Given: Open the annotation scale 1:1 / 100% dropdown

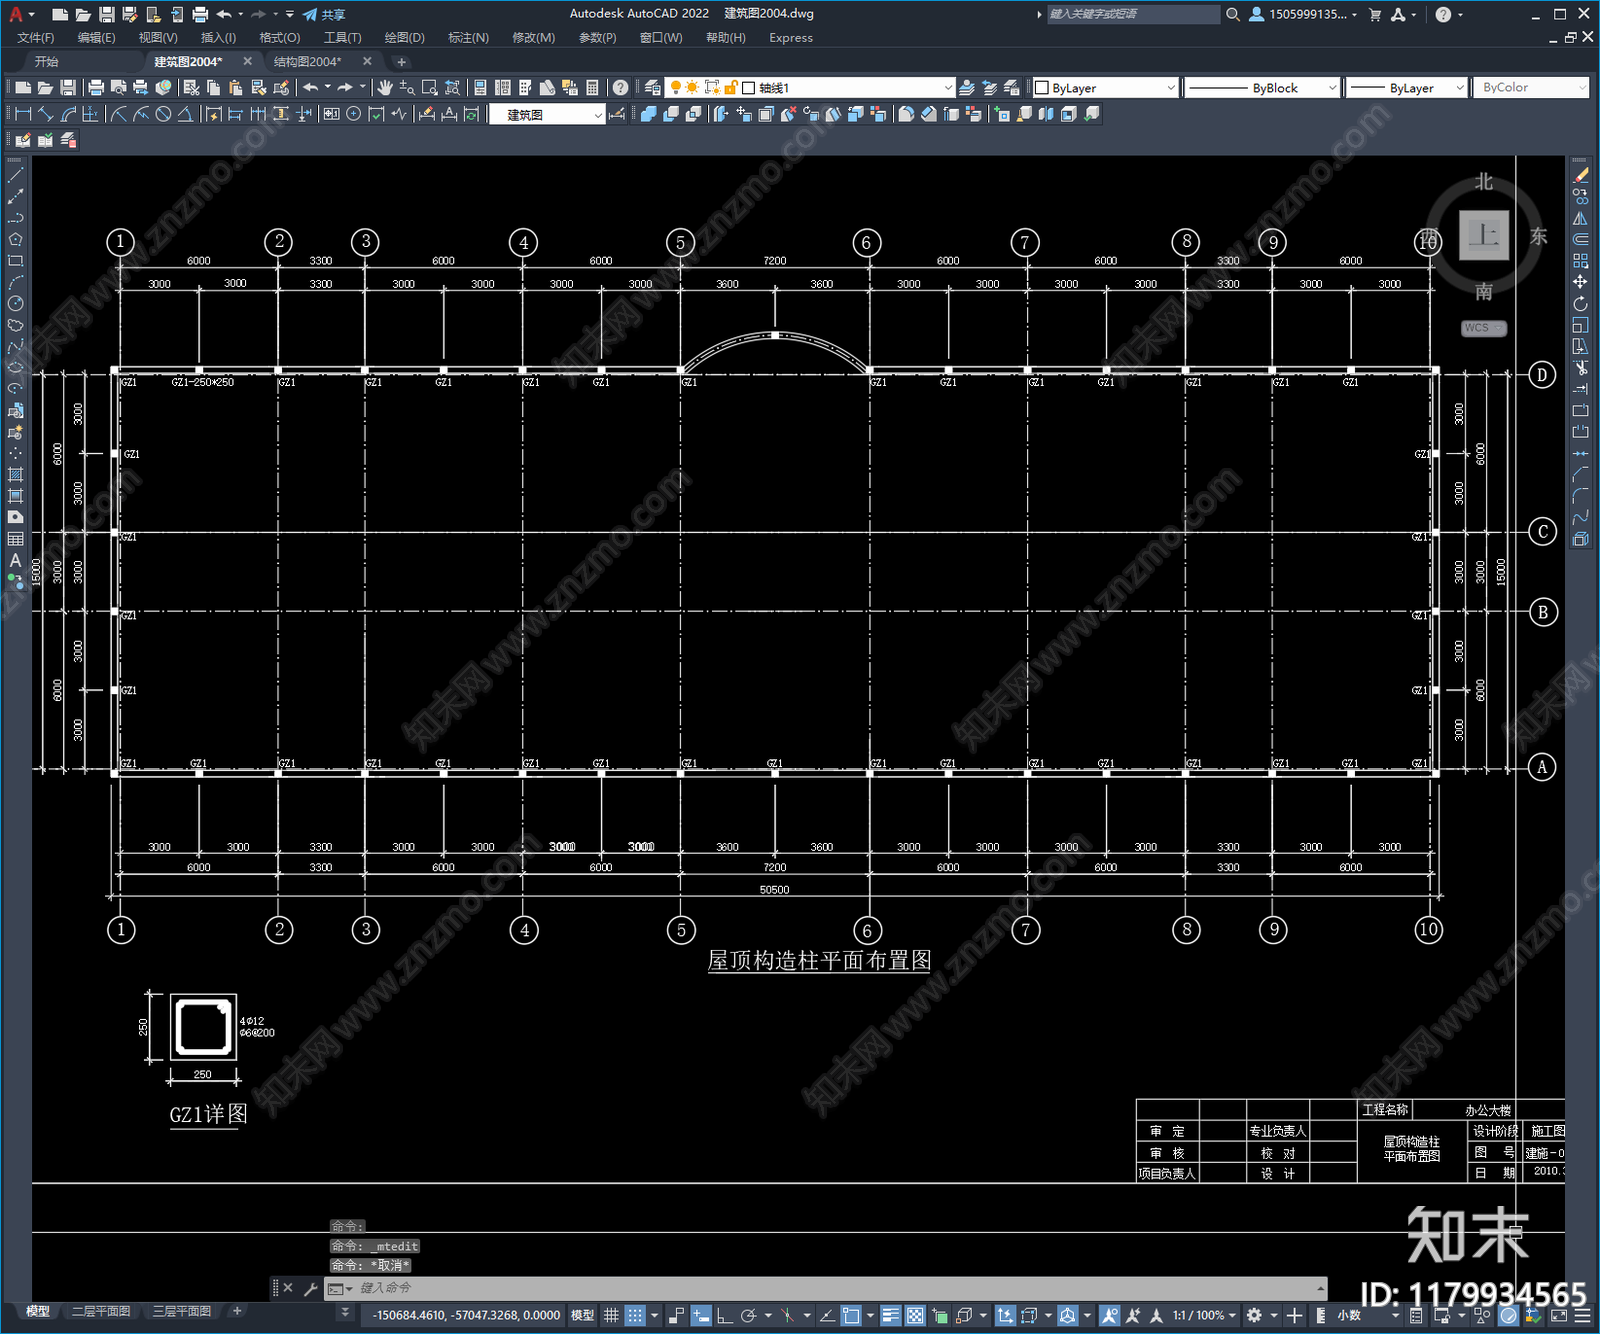Looking at the screenshot, I should coord(1204,1315).
